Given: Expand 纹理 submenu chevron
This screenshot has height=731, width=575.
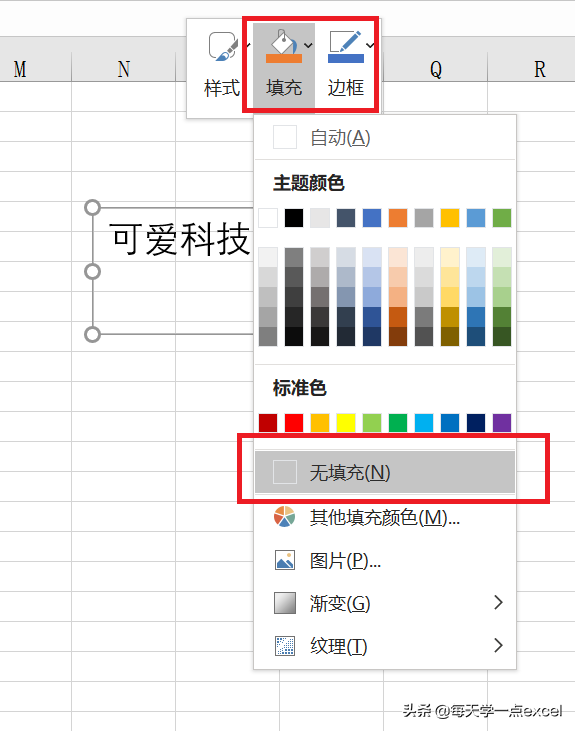Looking at the screenshot, I should (498, 645).
